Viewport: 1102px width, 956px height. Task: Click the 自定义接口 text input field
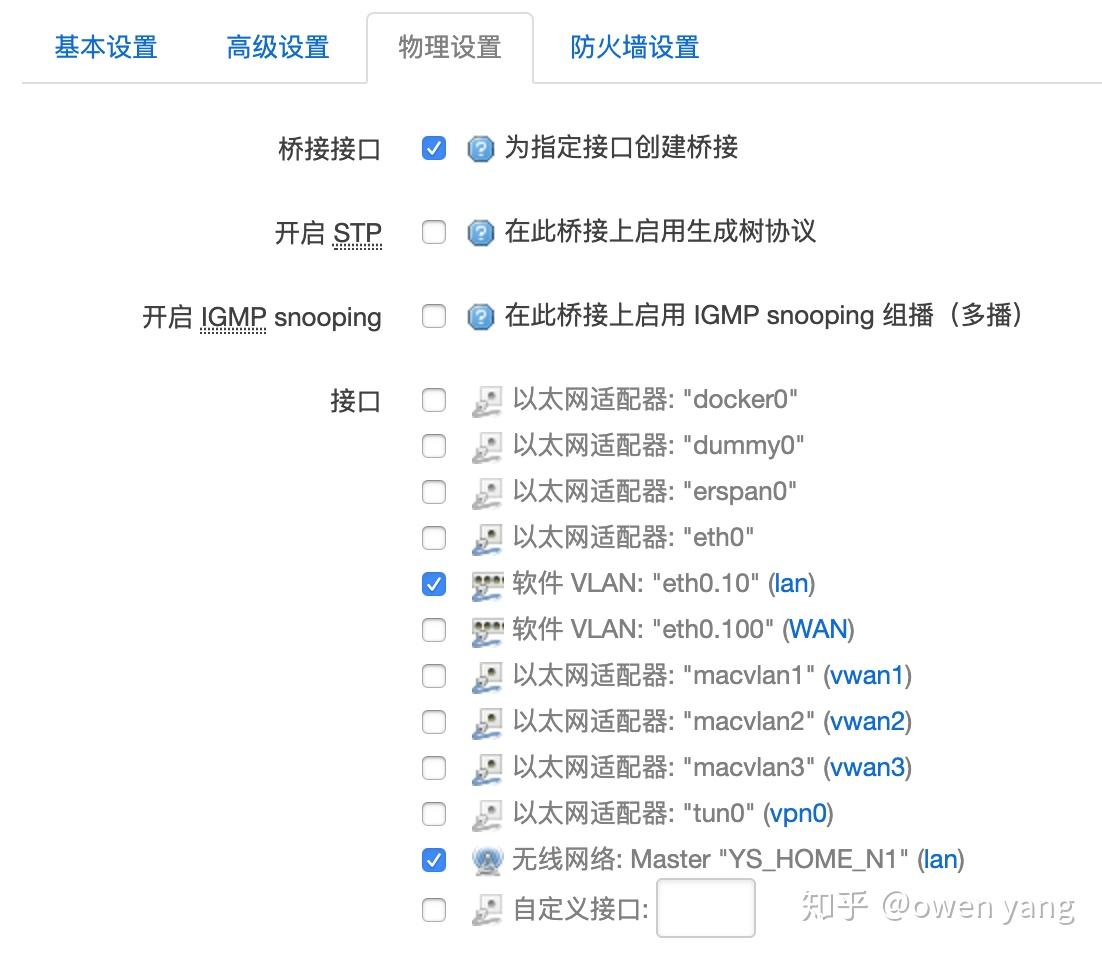click(705, 908)
